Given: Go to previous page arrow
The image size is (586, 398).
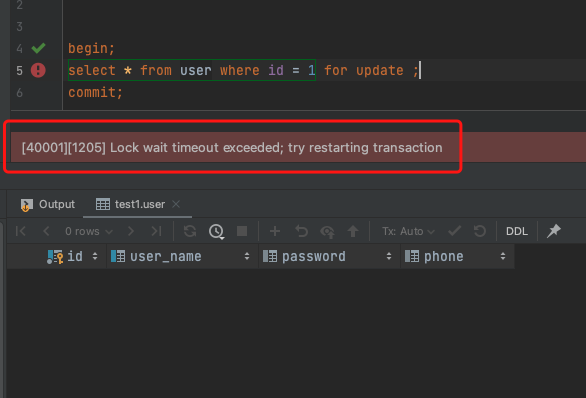Looking at the screenshot, I should click(46, 231).
